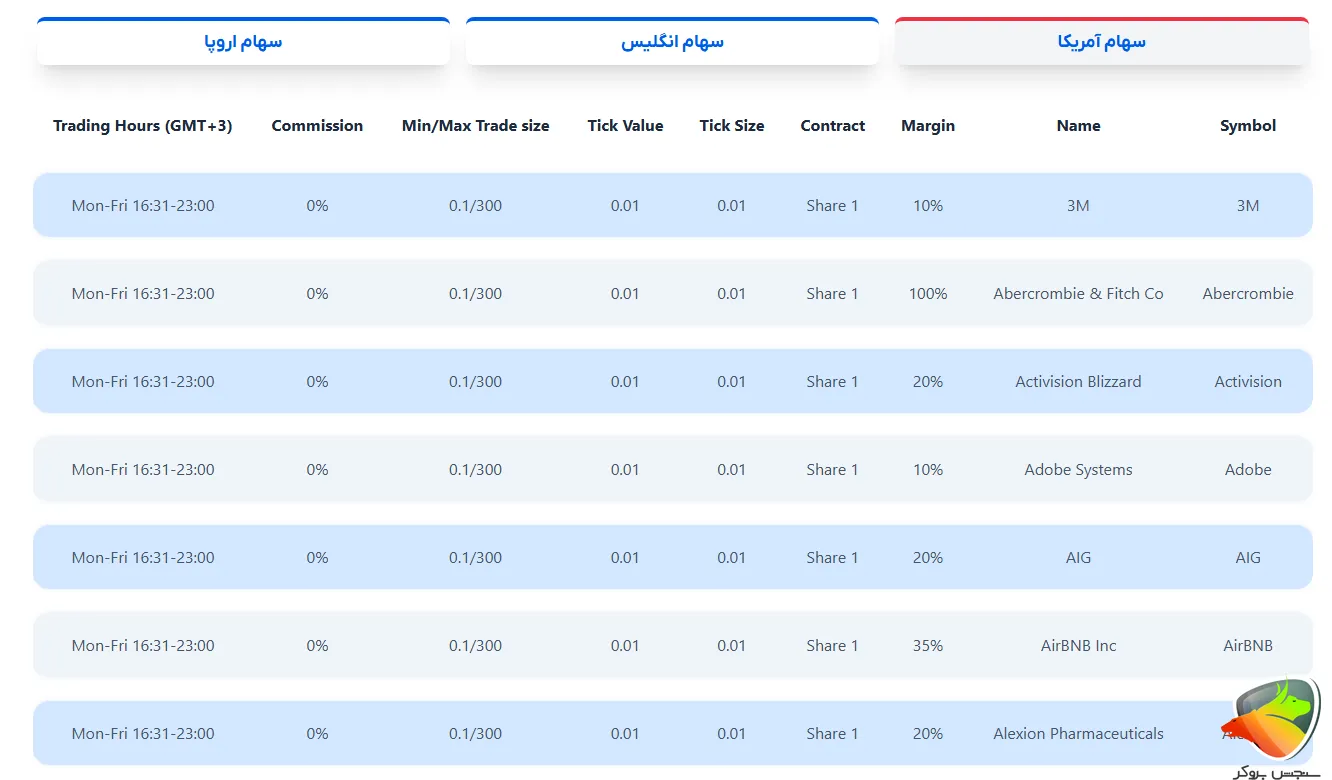Viewport: 1332px width, 780px height.
Task: Click the Trading Hours (GMT+3) column header
Action: (143, 125)
